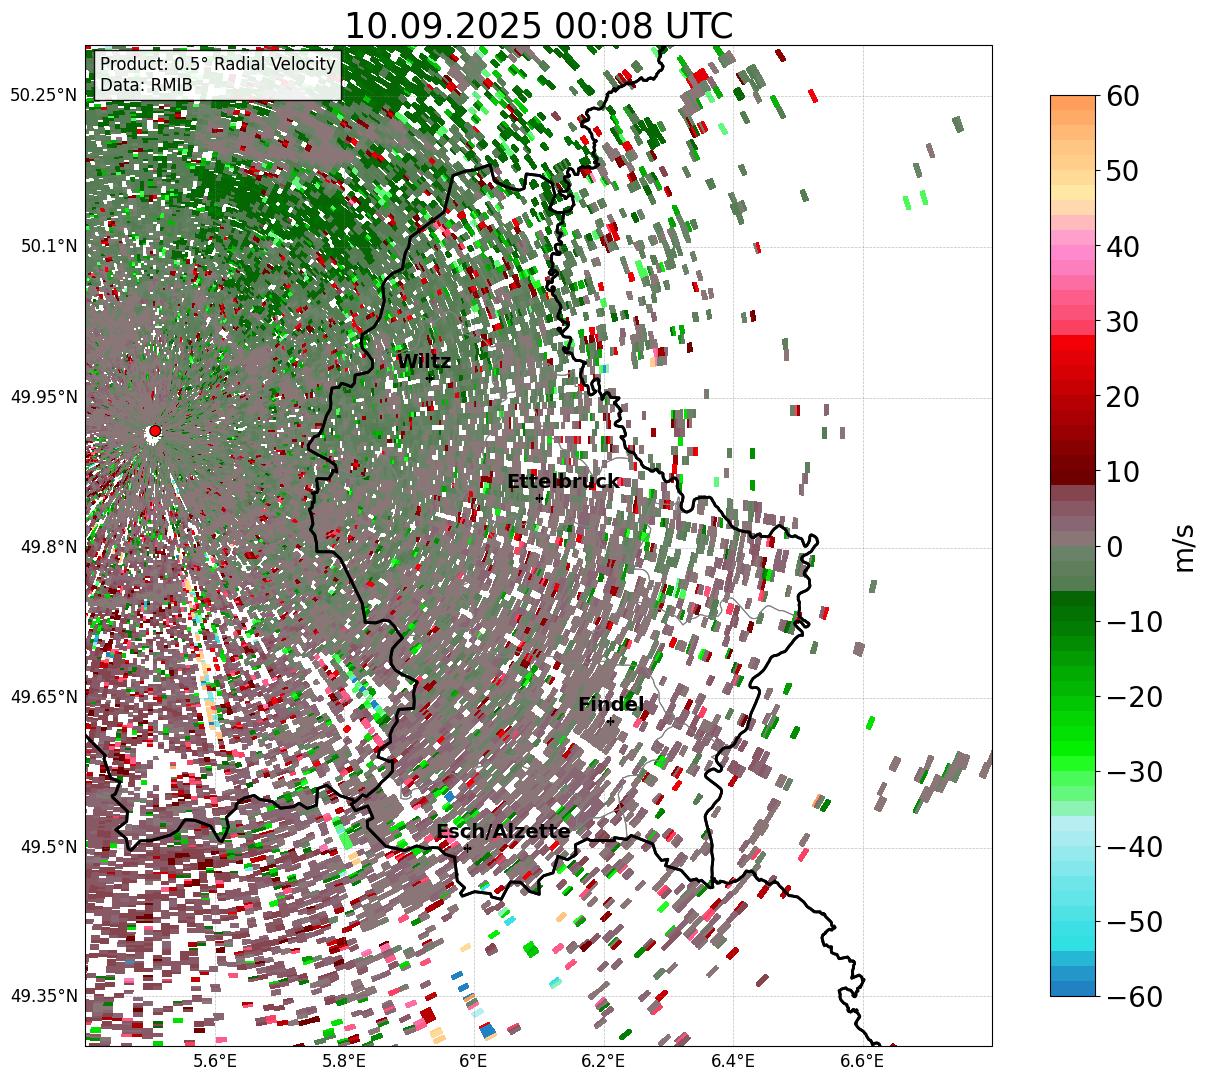The height and width of the screenshot is (1081, 1207).
Task: Click the 5.6°E longitude label
Action: click(215, 1061)
